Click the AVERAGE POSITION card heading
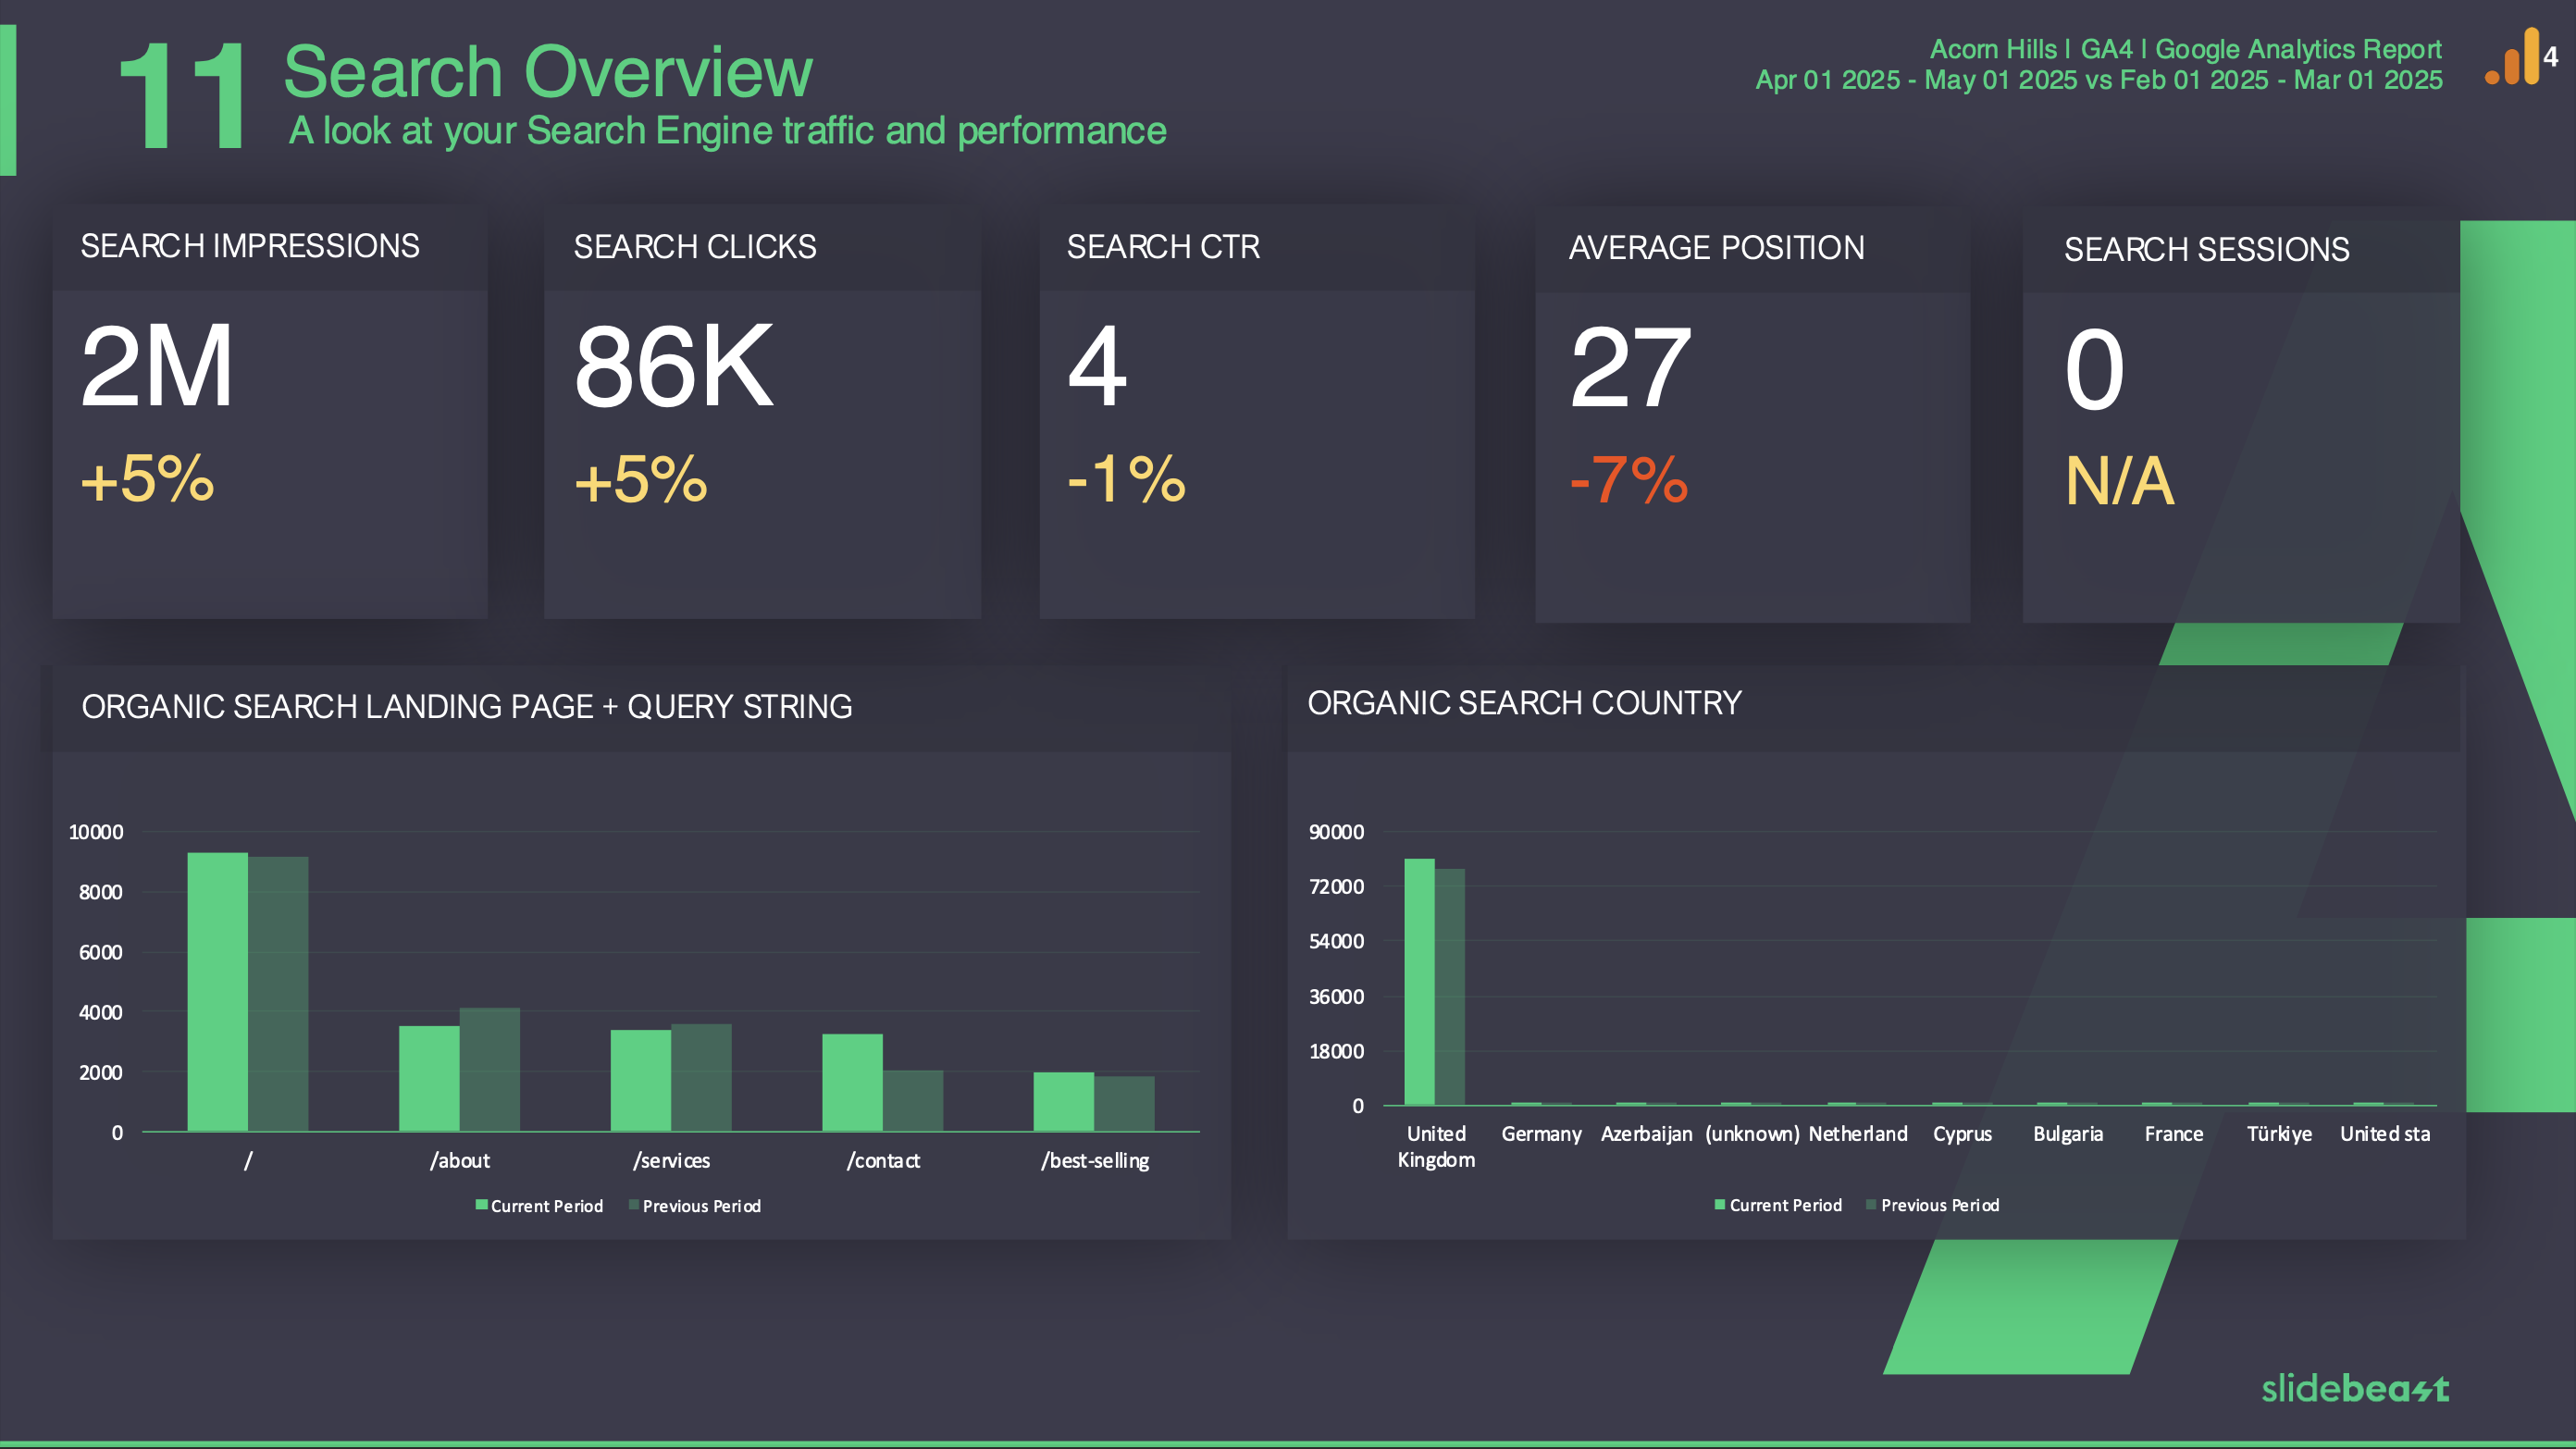This screenshot has height=1449, width=2576. [1716, 248]
